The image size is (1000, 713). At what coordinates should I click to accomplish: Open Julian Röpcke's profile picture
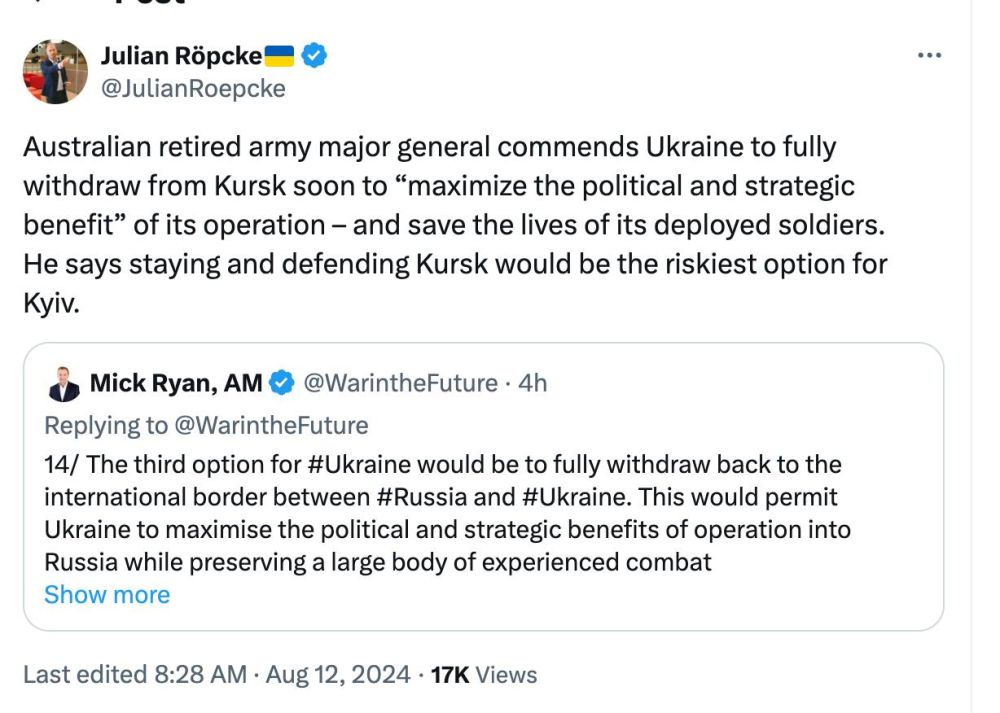pyautogui.click(x=55, y=72)
